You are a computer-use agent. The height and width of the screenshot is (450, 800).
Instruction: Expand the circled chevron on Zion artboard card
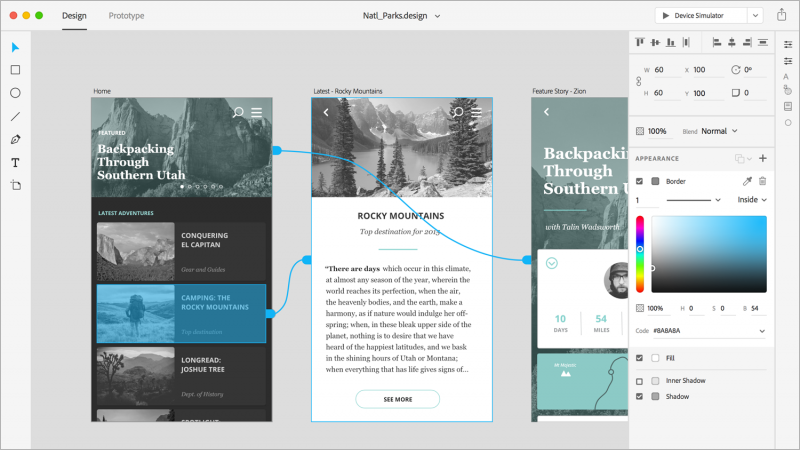coord(552,263)
